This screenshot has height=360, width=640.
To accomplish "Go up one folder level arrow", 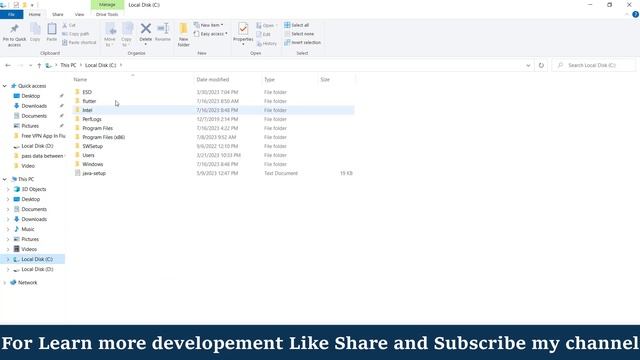I will click(39, 65).
